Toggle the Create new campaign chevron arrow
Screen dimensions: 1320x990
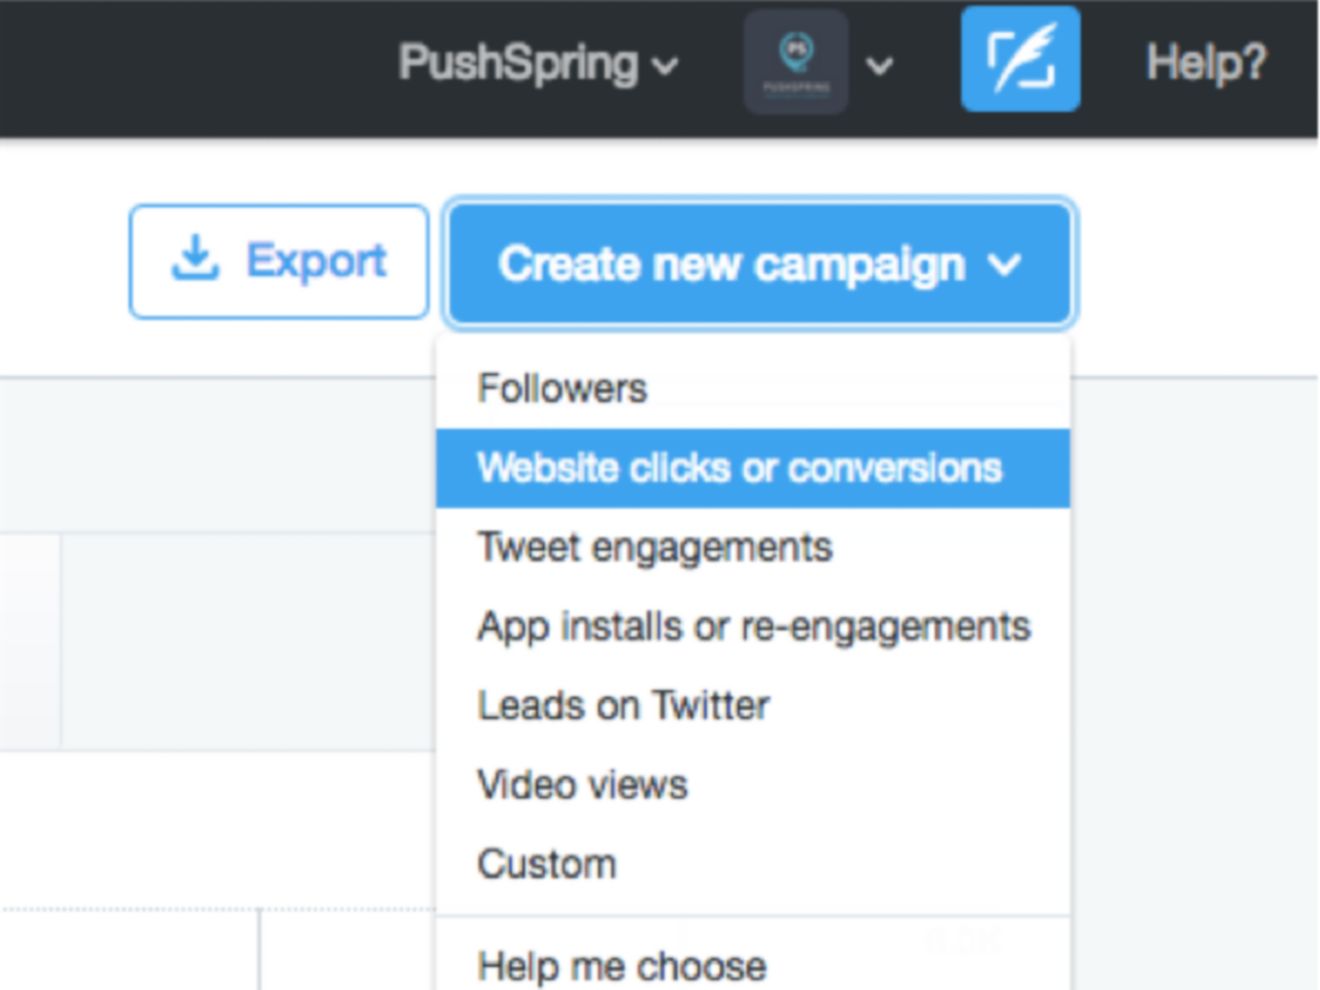pyautogui.click(x=1004, y=265)
